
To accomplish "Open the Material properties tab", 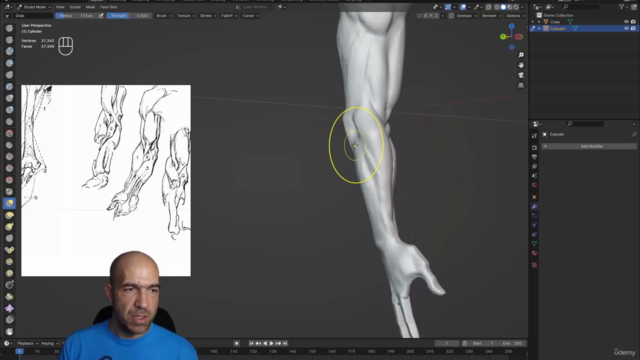I will point(534,253).
